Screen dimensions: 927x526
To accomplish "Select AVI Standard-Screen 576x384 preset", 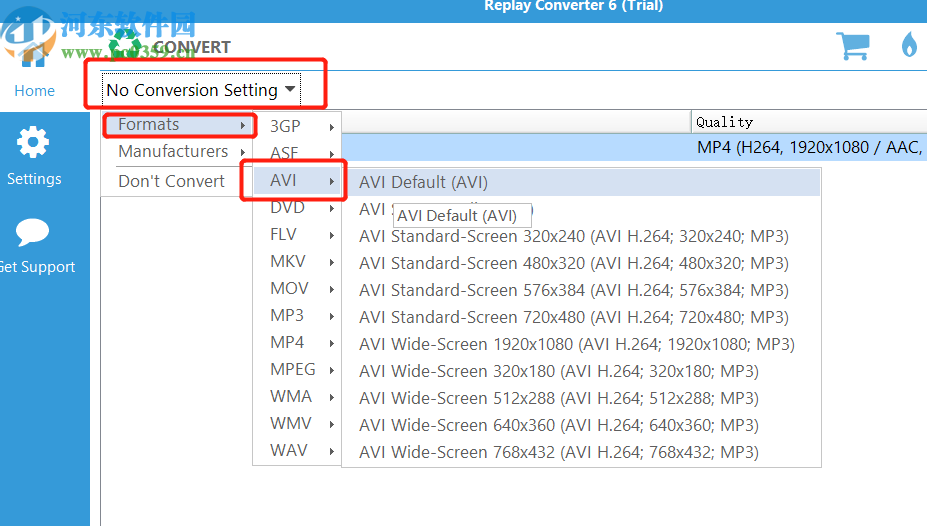I will tap(581, 290).
